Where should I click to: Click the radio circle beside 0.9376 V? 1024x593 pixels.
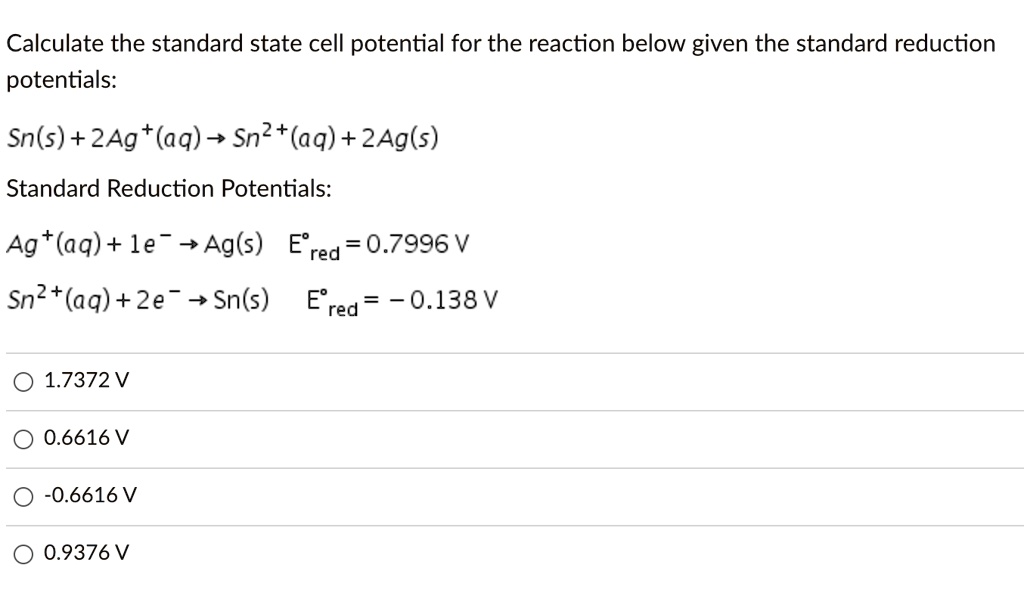click(21, 551)
